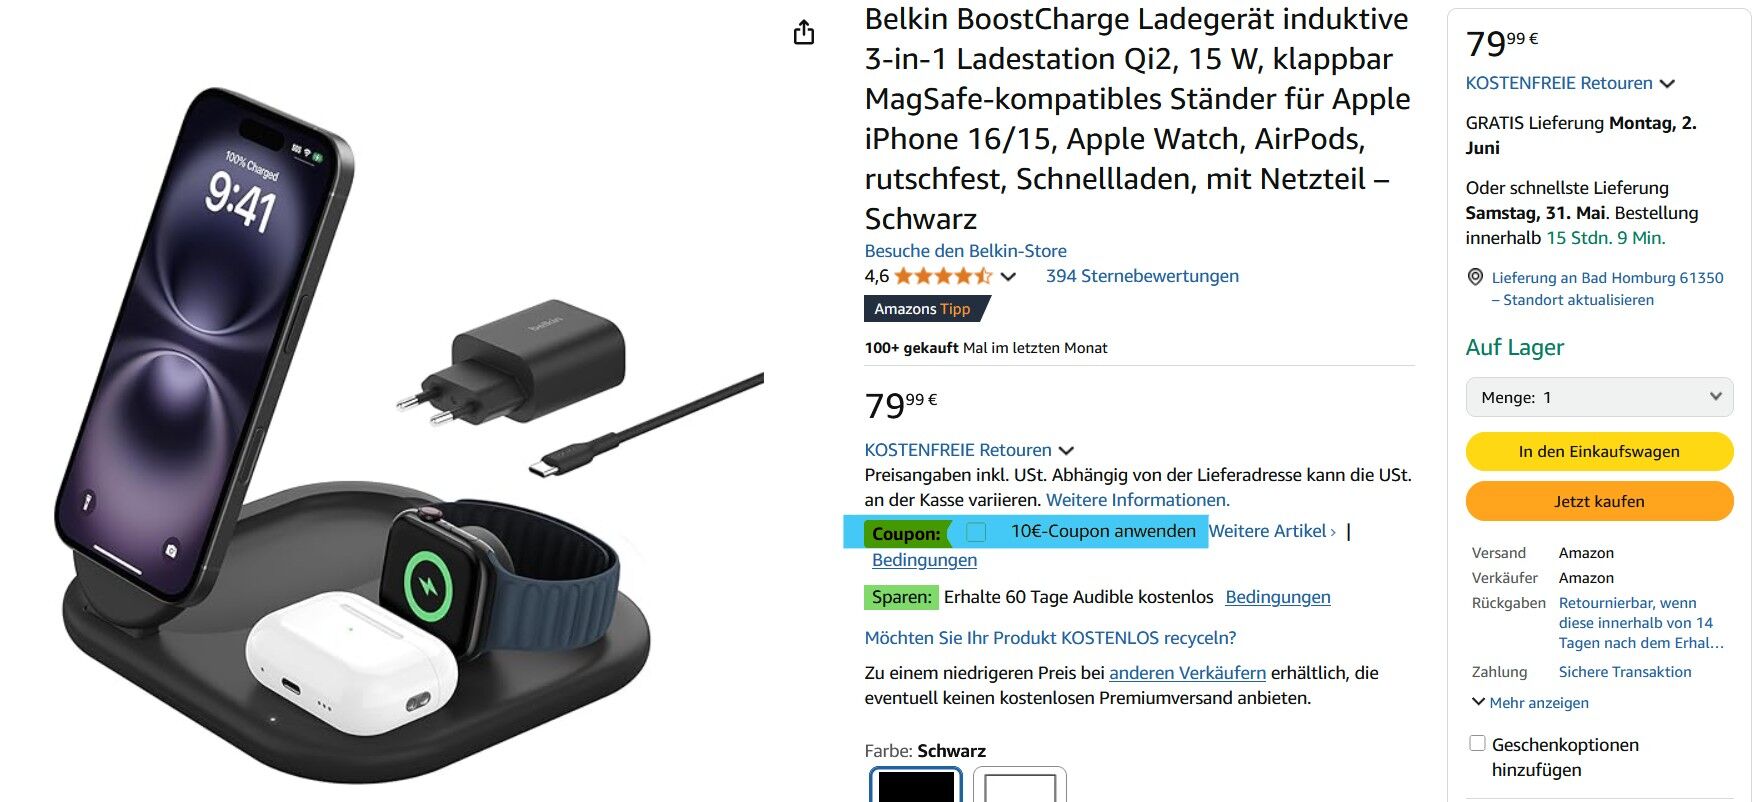Click the anderen Verkäufern link

(1187, 673)
